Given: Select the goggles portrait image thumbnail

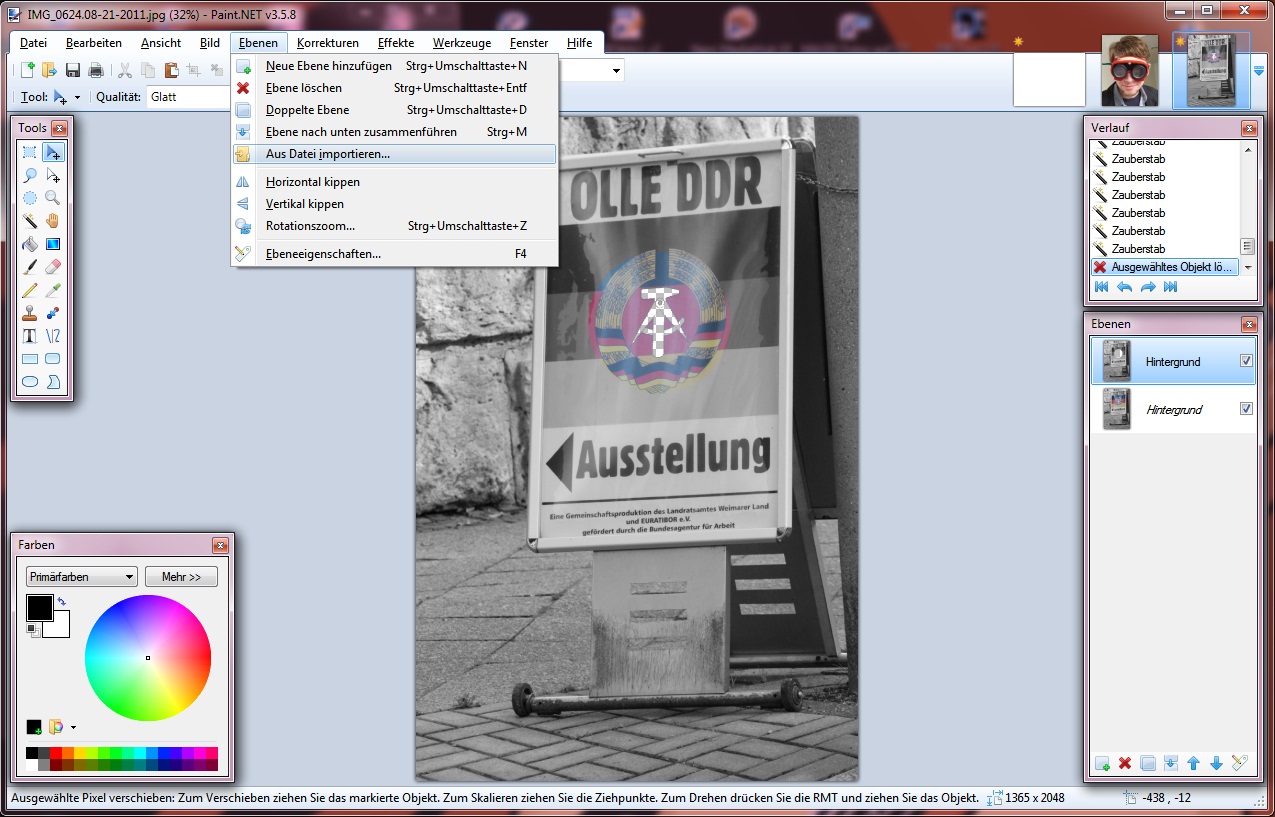Looking at the screenshot, I should pos(1129,70).
